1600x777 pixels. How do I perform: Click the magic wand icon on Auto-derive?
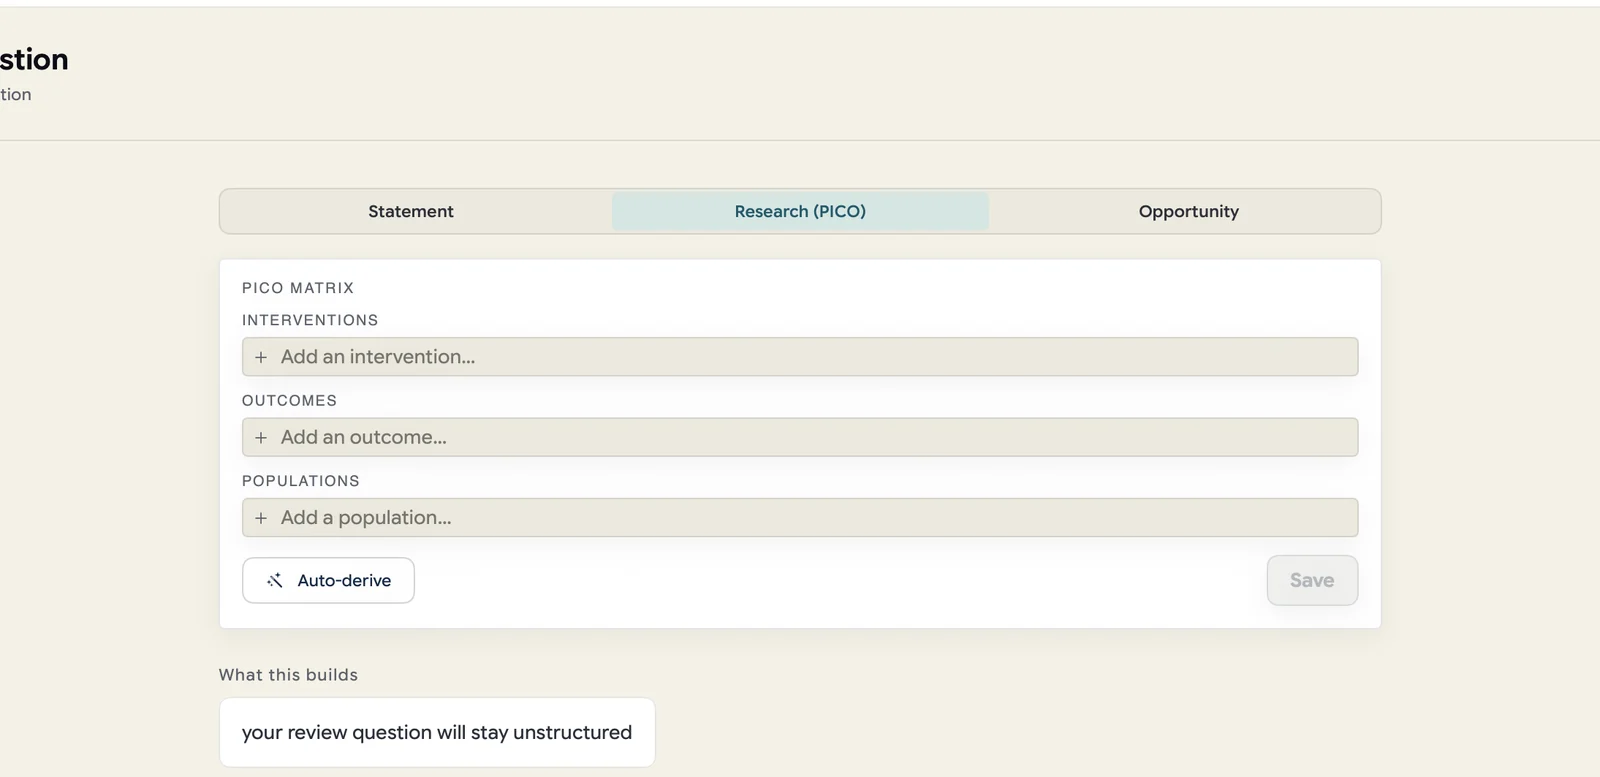[275, 580]
